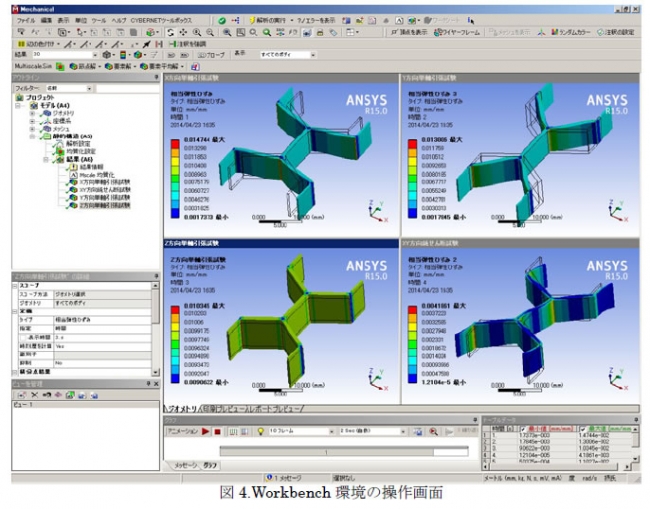Click the red maximum legend color swatch in Z方向 view
This screenshot has height=509, width=650.
(175, 310)
